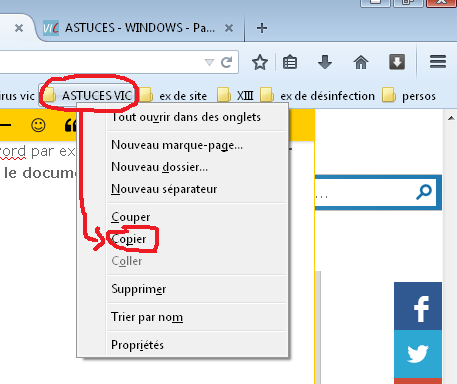The width and height of the screenshot is (457, 384).
Task: Open a new tab with plus button
Action: [x=262, y=28]
